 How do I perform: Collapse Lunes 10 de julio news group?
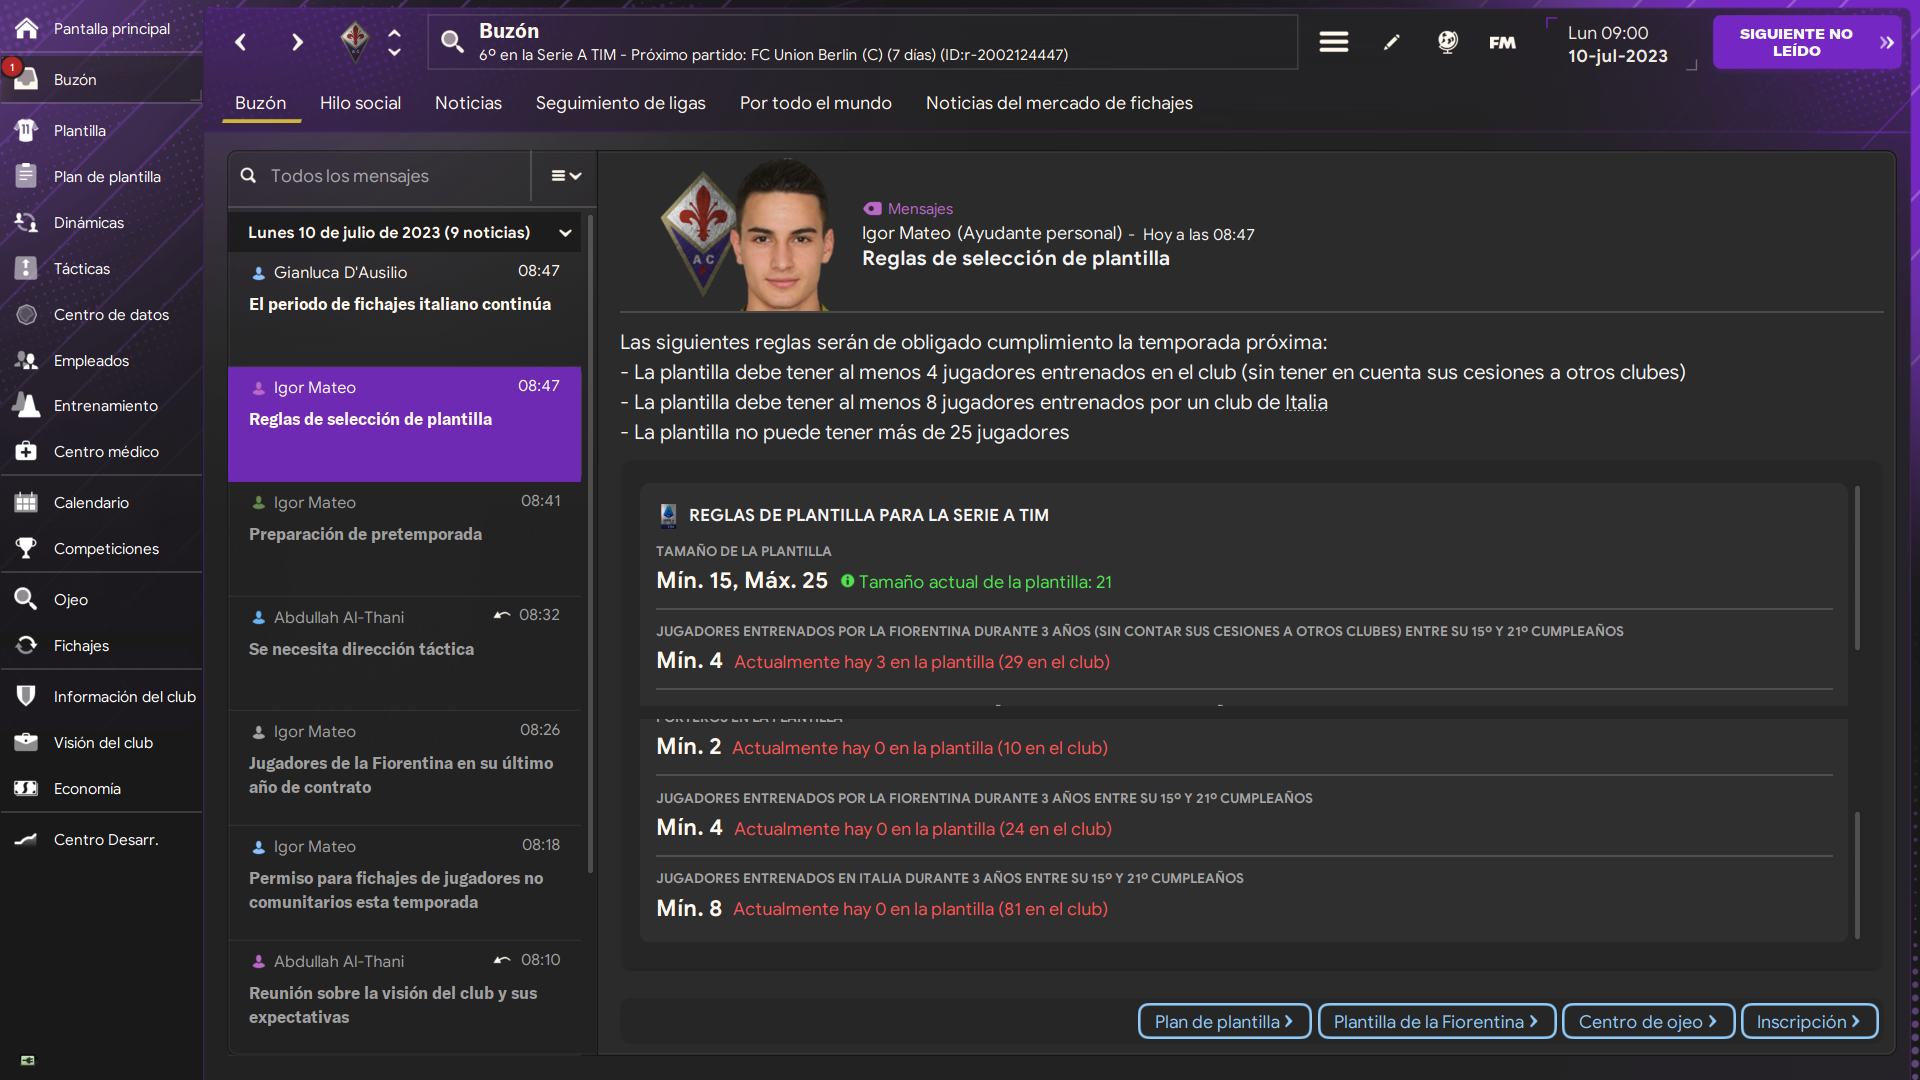click(x=566, y=233)
